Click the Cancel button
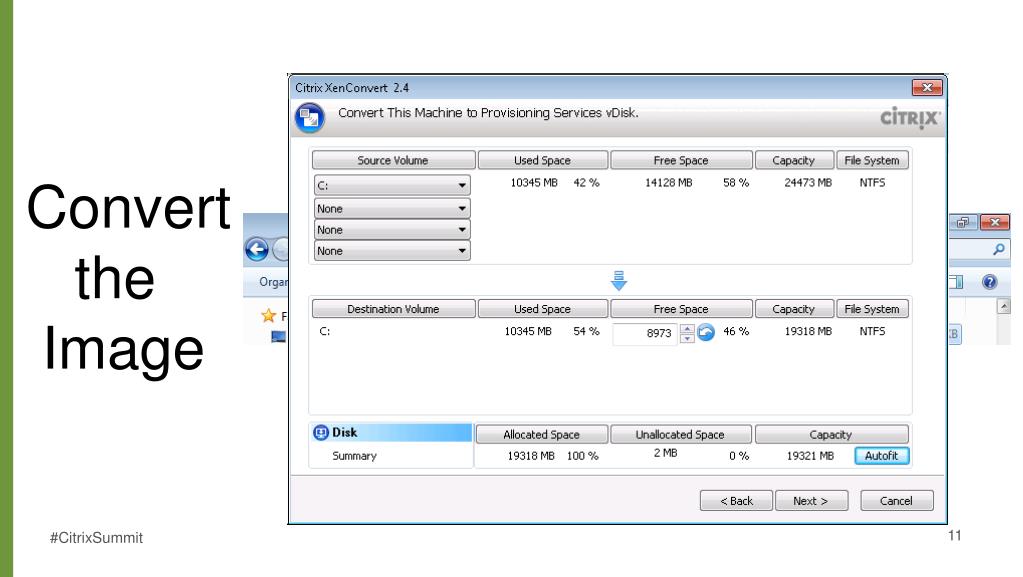The image size is (1023, 577). coord(896,501)
